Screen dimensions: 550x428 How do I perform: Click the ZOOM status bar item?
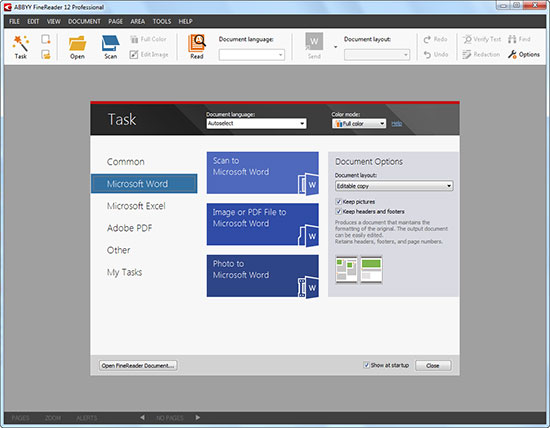53,418
